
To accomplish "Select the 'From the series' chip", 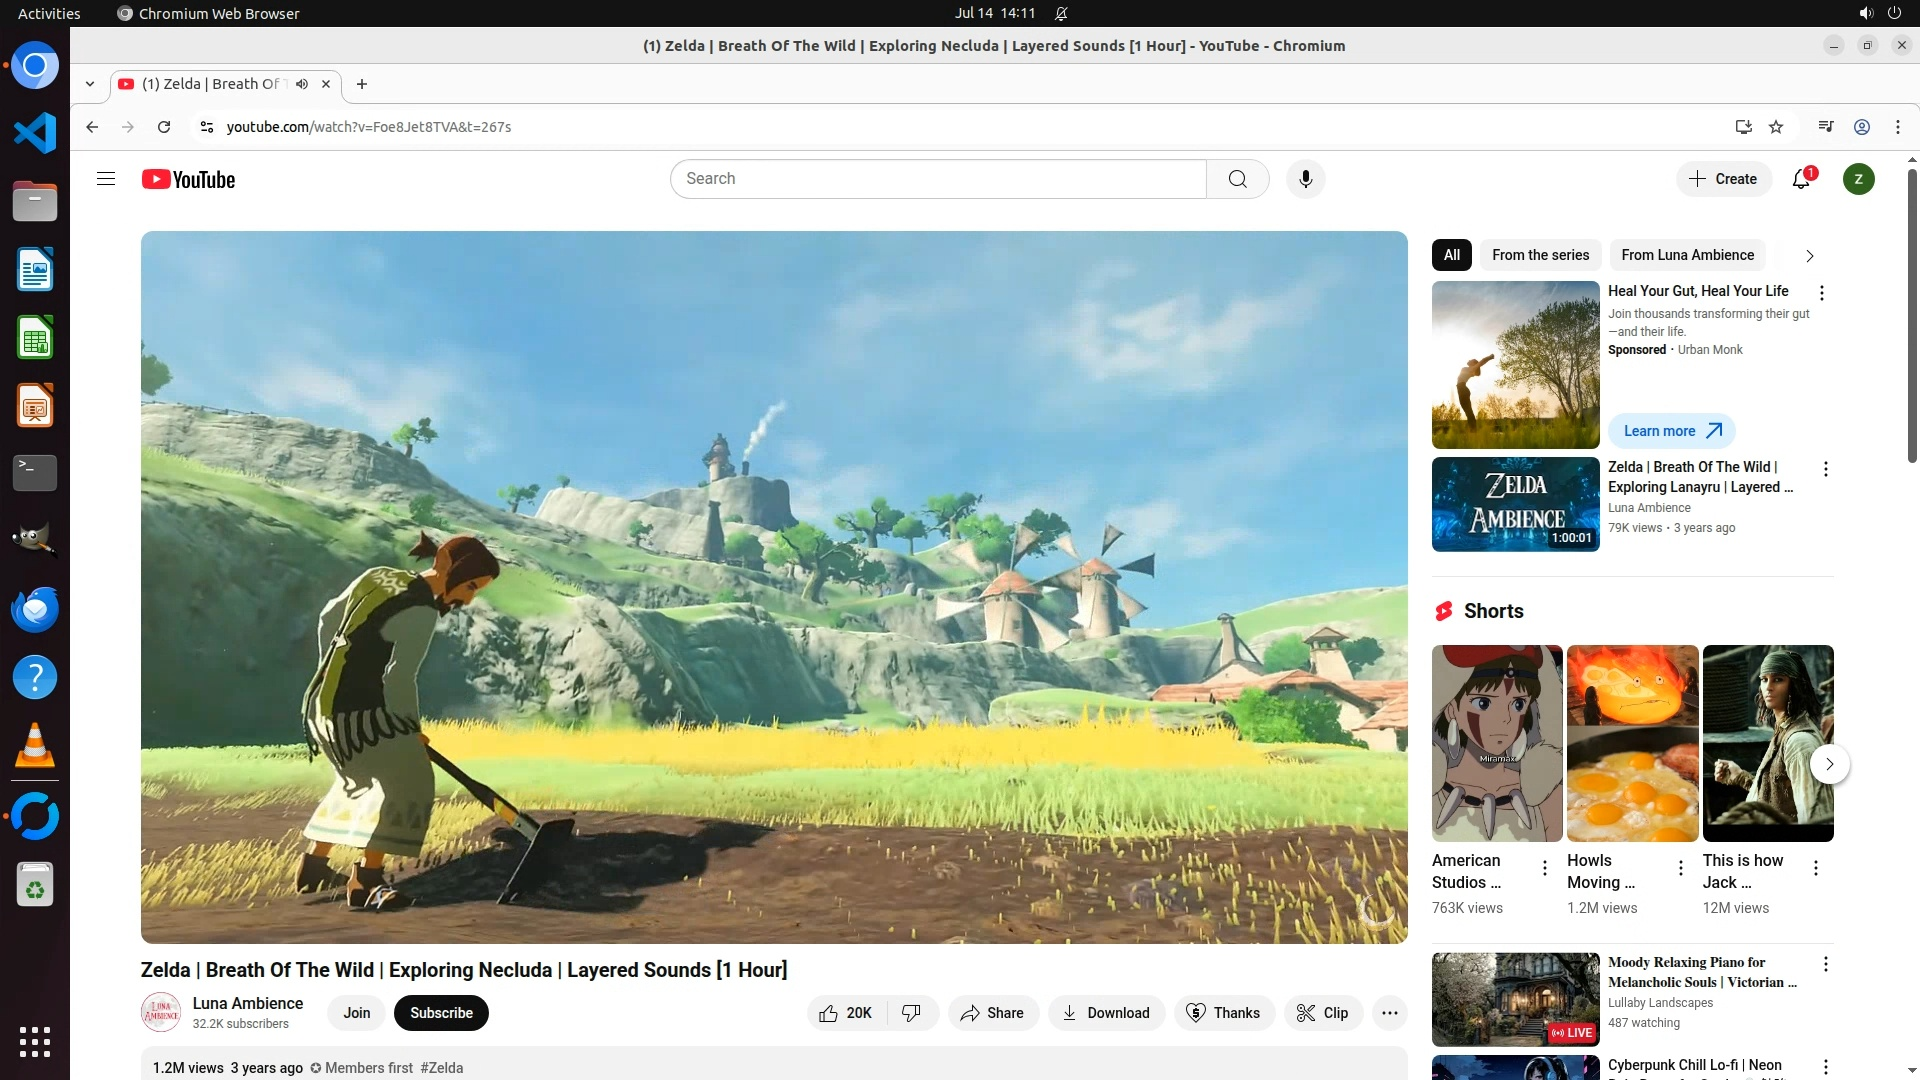I will click(1540, 255).
